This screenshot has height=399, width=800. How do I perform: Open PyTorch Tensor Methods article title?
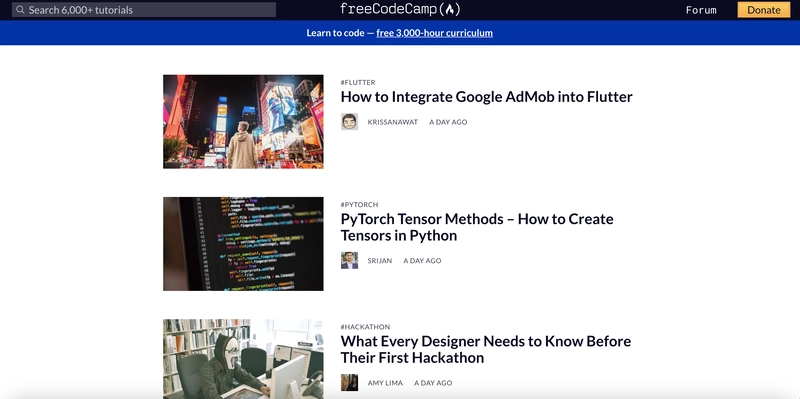tap(477, 227)
